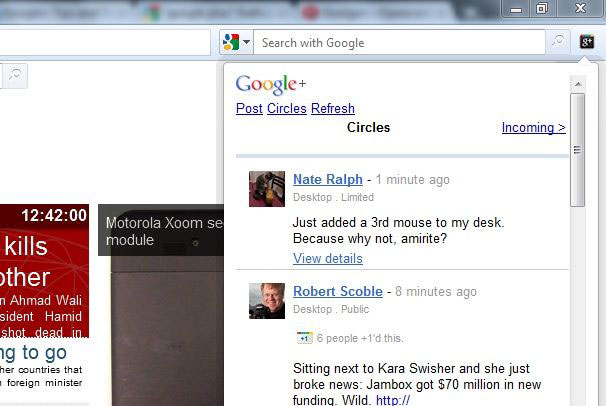Click the panel scrollbar up arrow
606x406 pixels.
coord(578,84)
